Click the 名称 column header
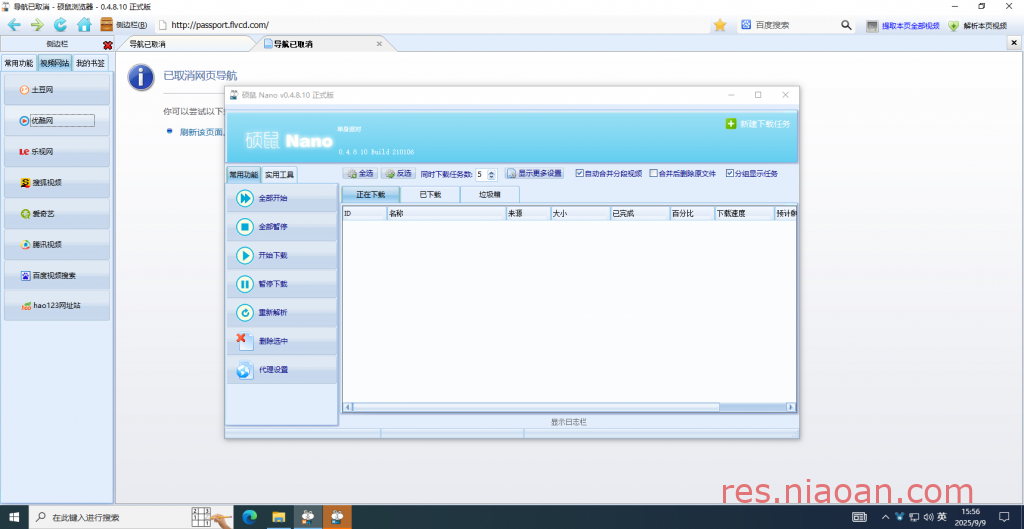Screen dimensions: 1024x529 446,213
